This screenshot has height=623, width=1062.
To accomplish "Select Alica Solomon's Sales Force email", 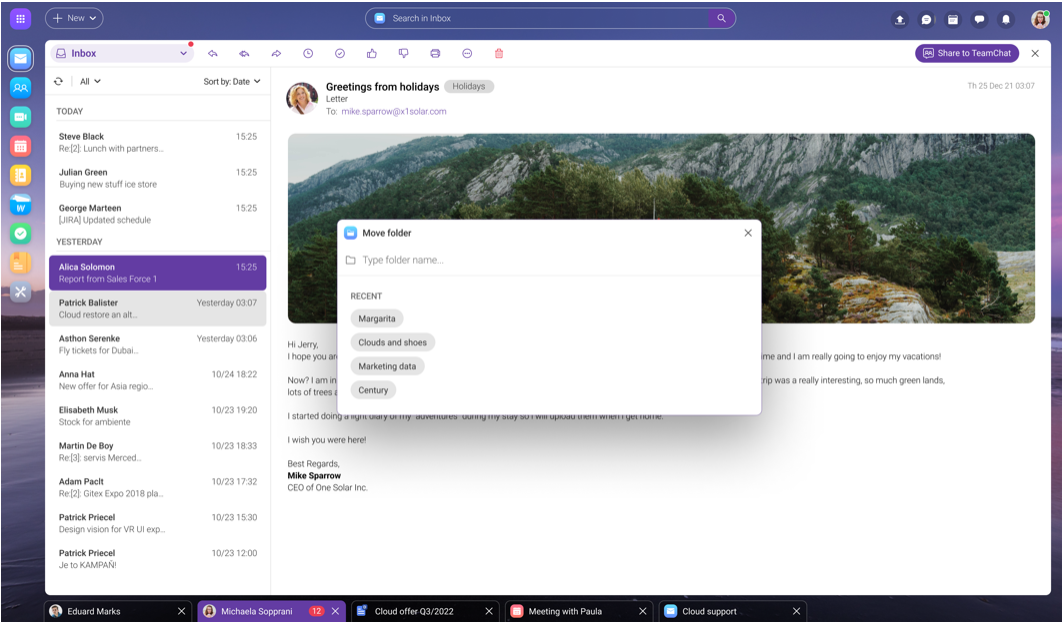I will (158, 273).
